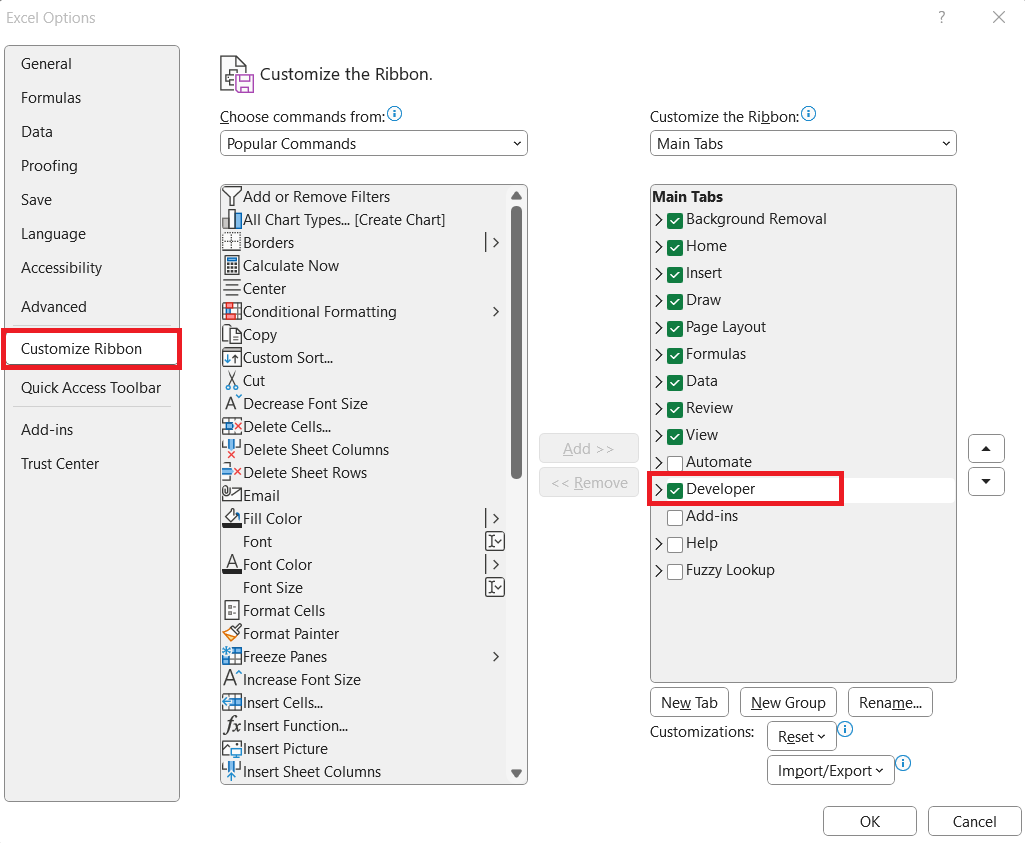Click commands list scrollbar down arrow
This screenshot has width=1025, height=843.
click(516, 773)
